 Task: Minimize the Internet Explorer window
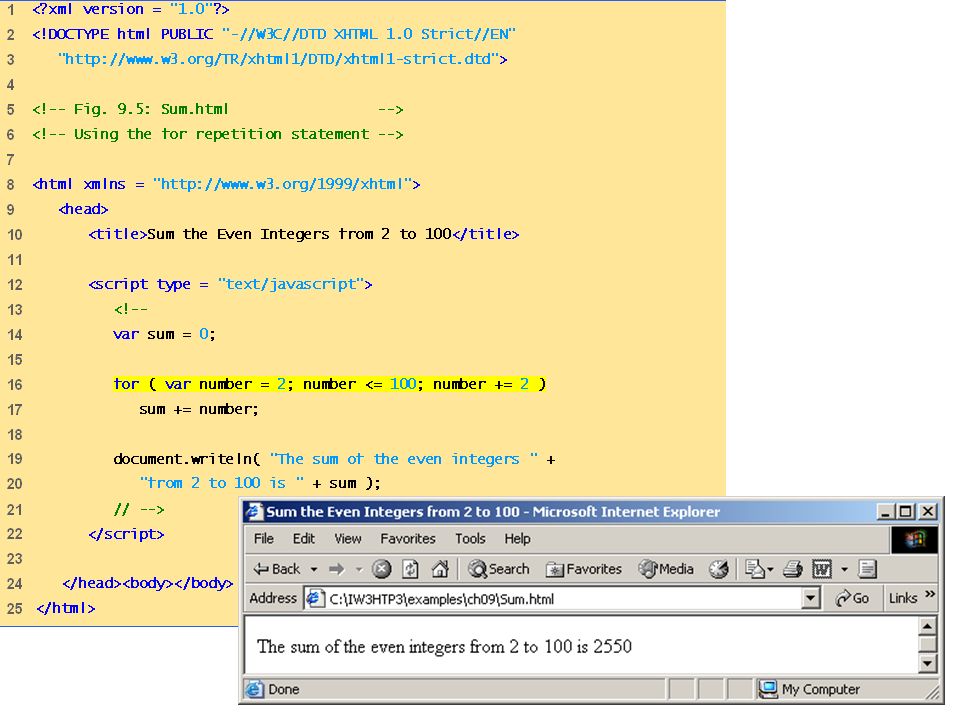coord(885,511)
